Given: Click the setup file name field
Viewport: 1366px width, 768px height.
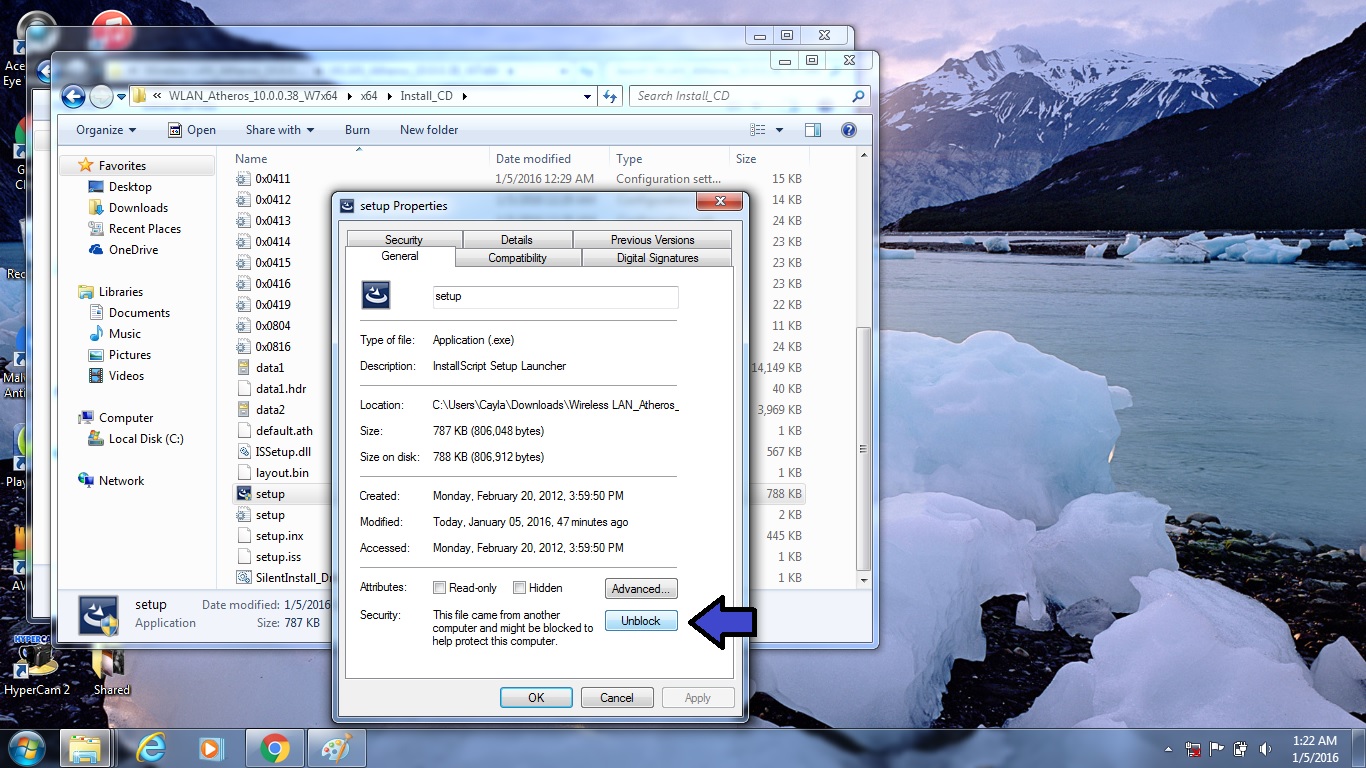Looking at the screenshot, I should [555, 297].
